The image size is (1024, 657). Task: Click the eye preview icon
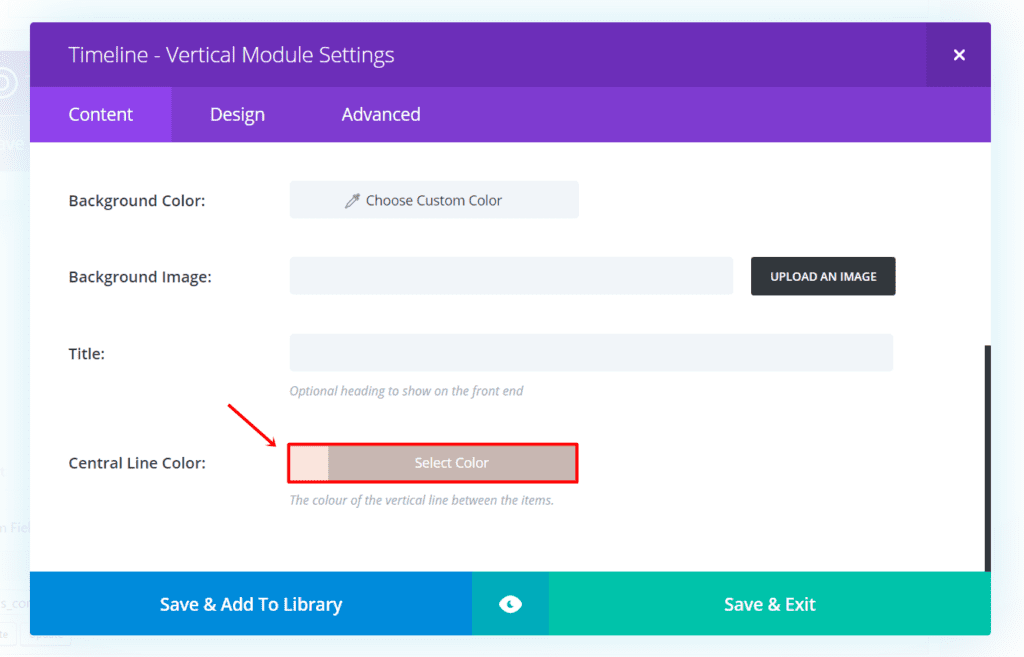pyautogui.click(x=510, y=604)
